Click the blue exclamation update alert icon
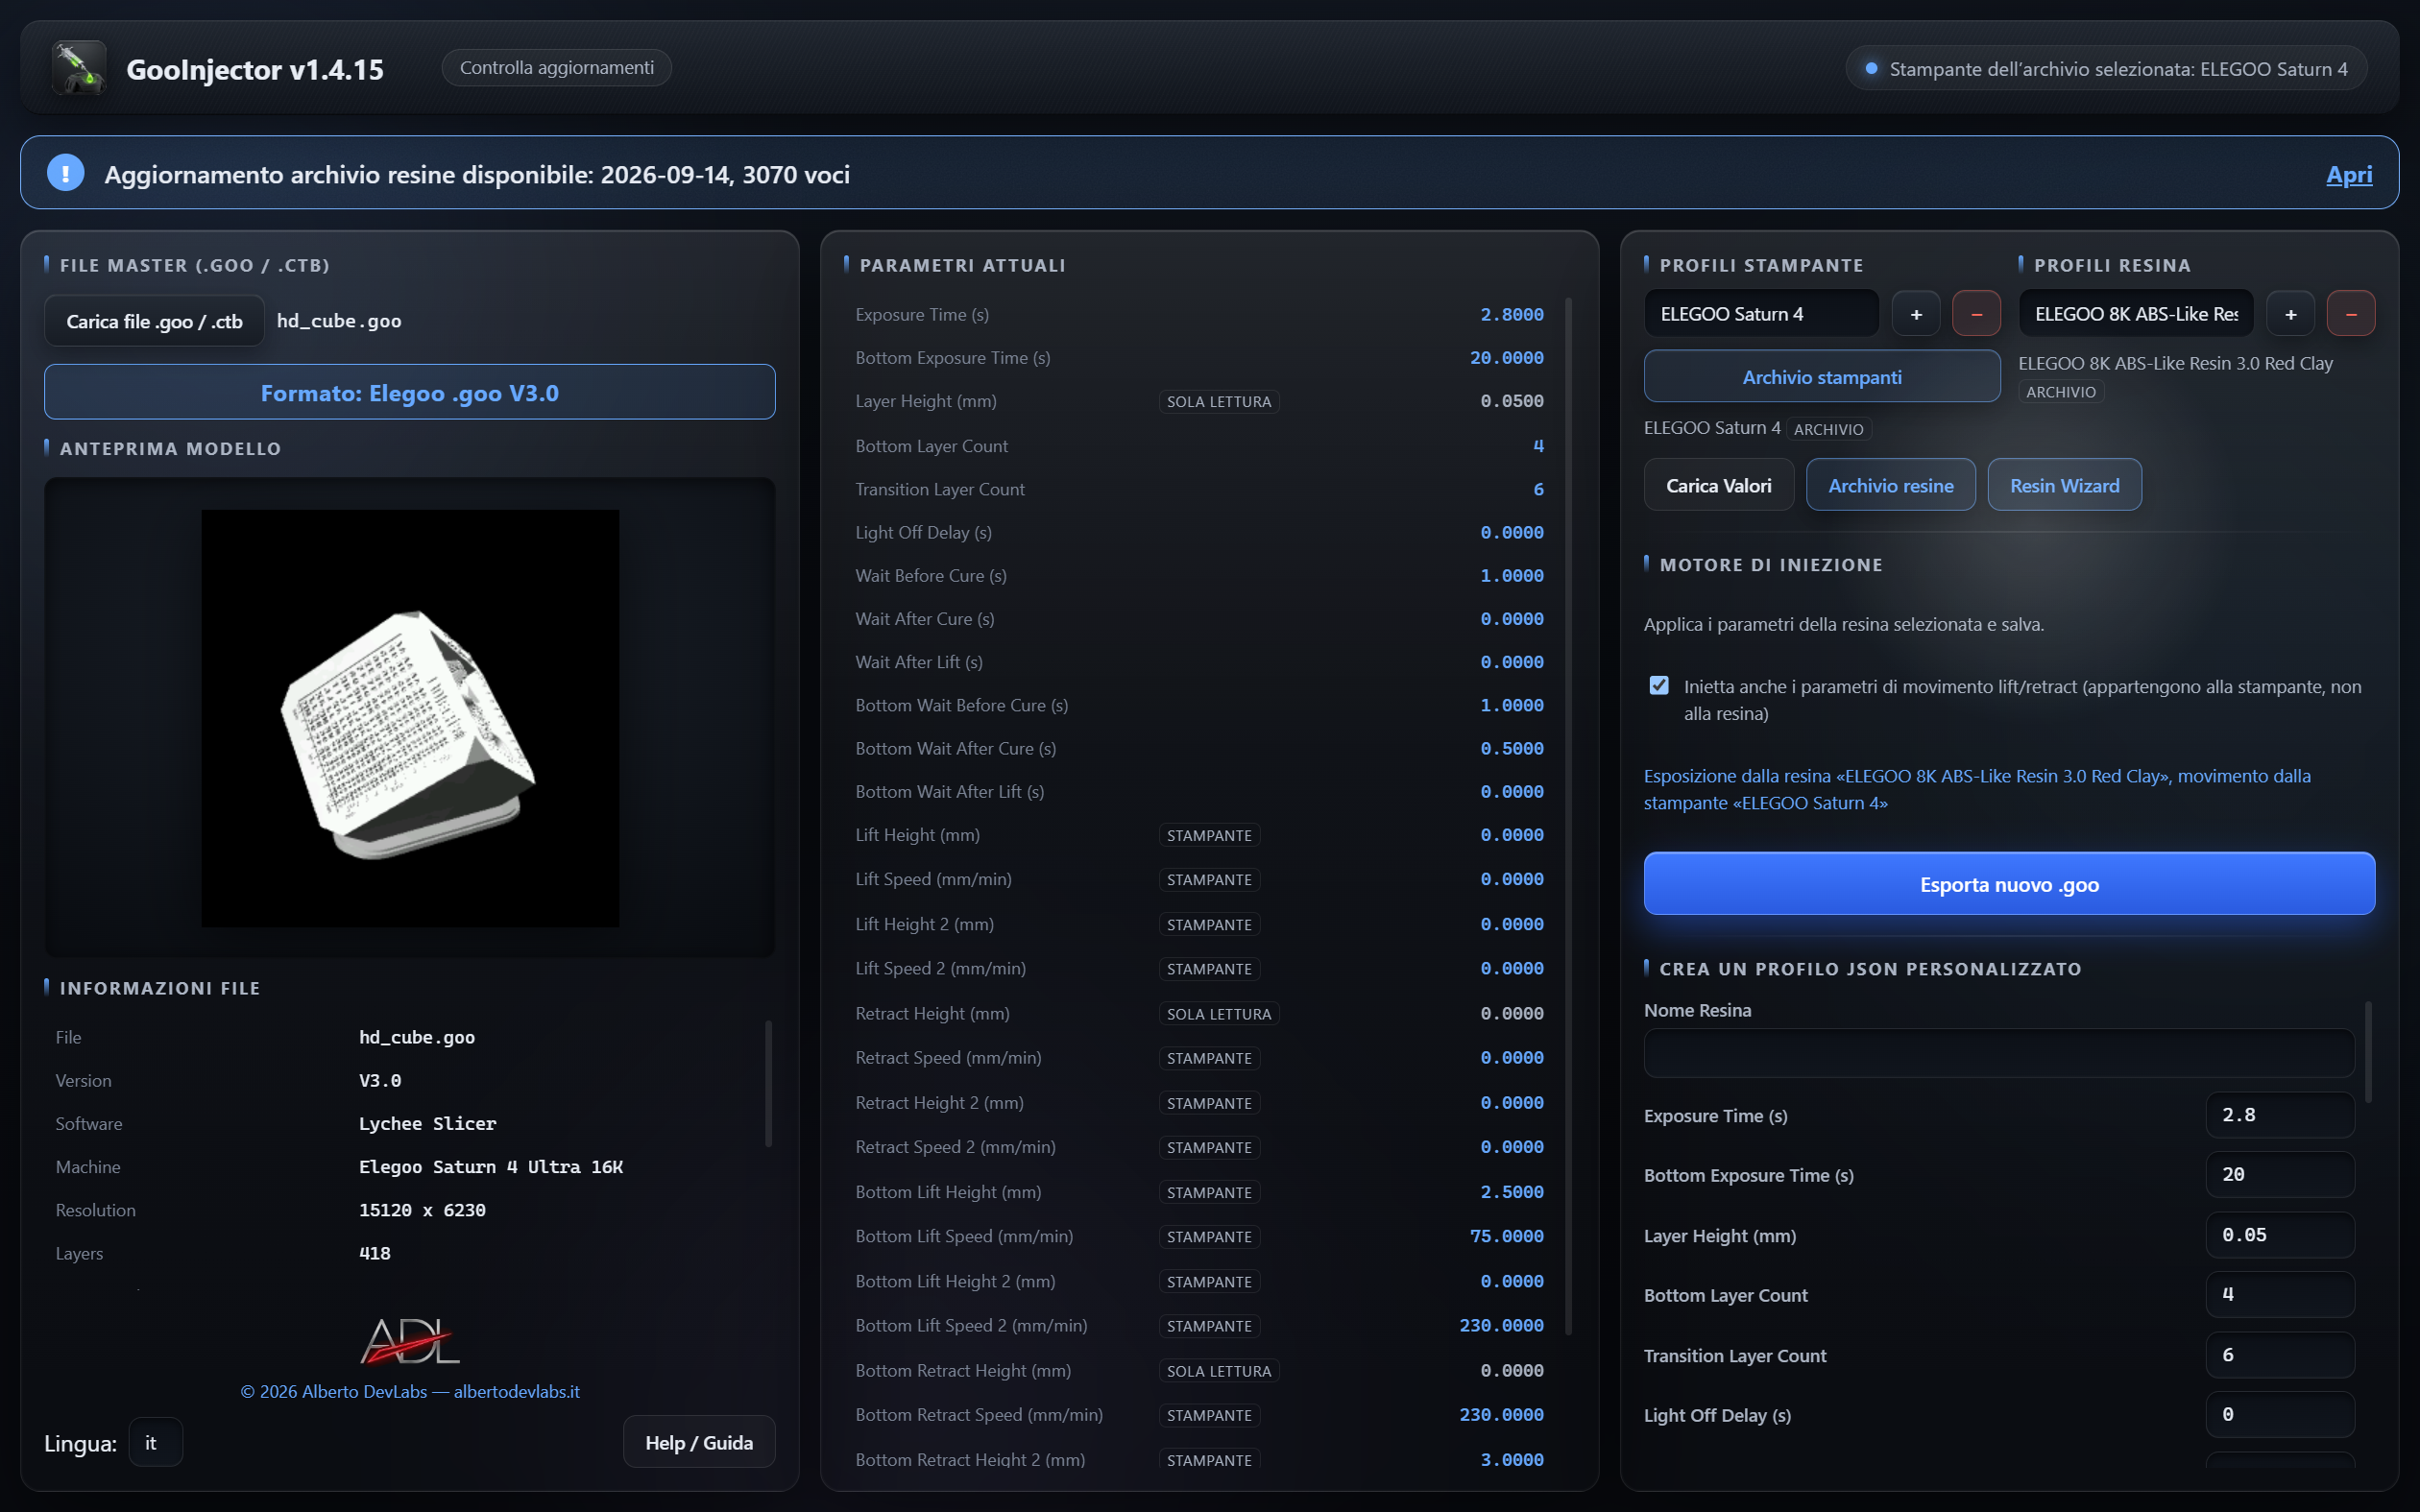This screenshot has width=2420, height=1512. coord(66,173)
